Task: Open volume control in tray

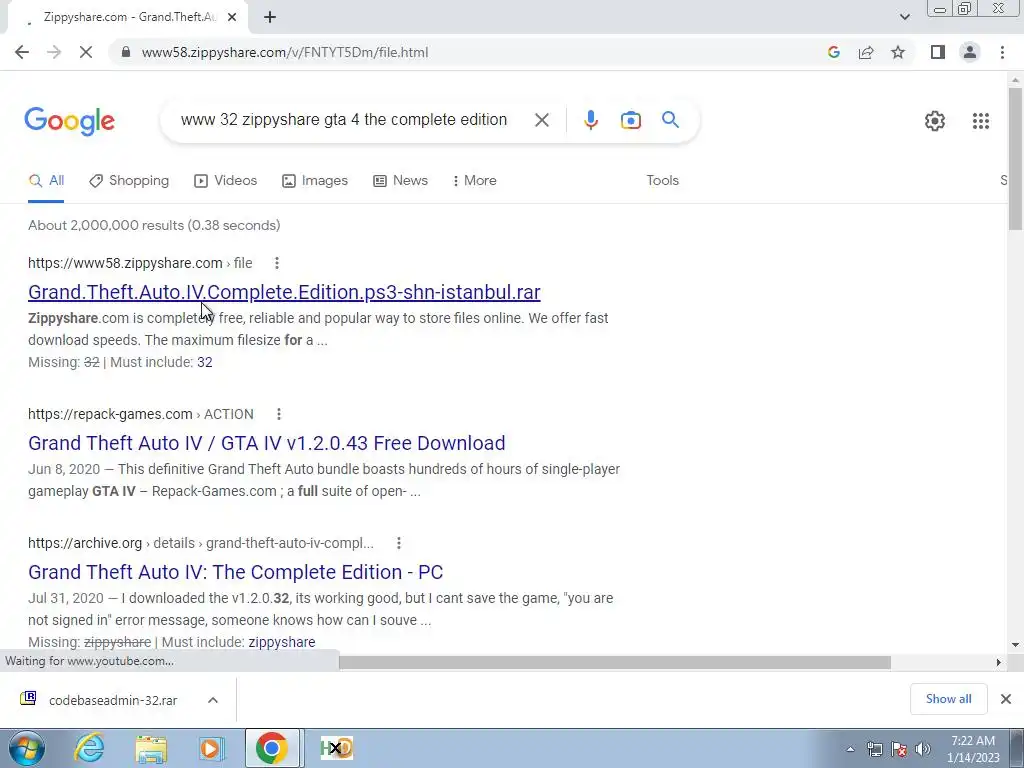Action: (923, 749)
